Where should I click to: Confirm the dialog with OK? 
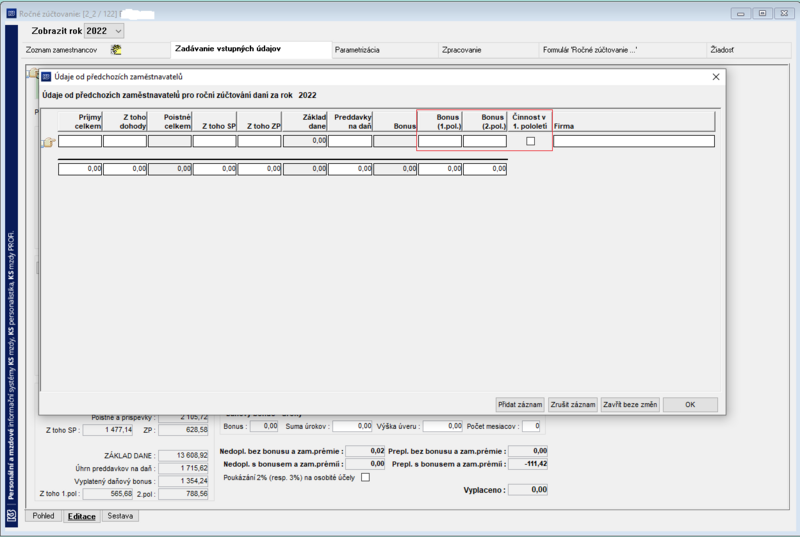coord(690,404)
